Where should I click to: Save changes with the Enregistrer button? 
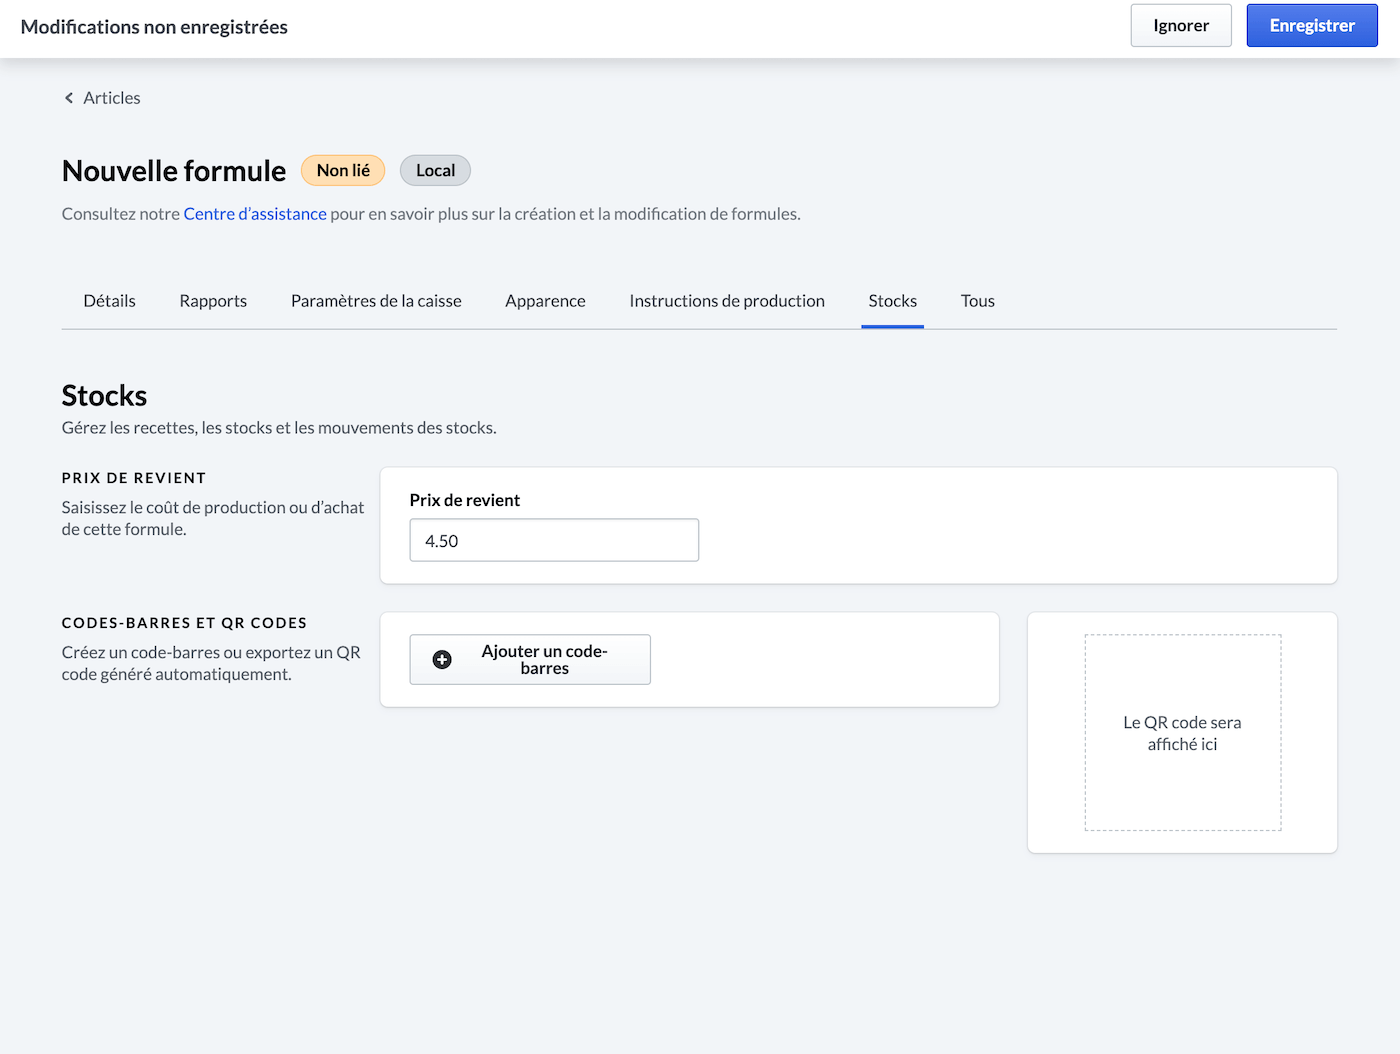click(1312, 26)
